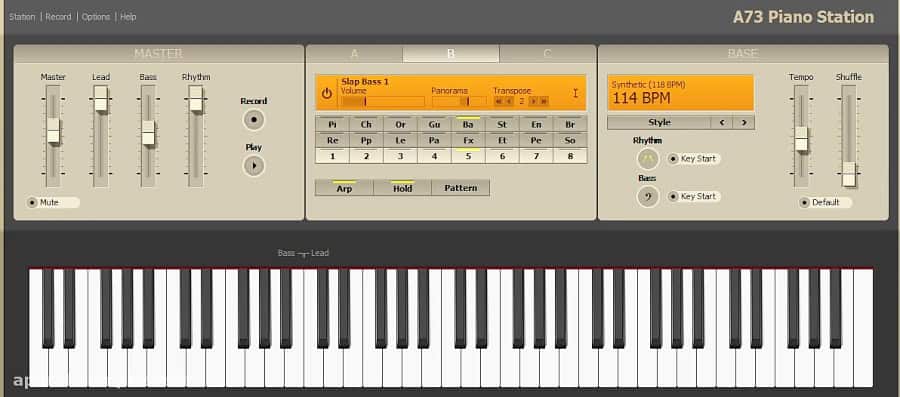This screenshot has width=900, height=397.
Task: Switch to layer tab A
Action: pyautogui.click(x=354, y=54)
